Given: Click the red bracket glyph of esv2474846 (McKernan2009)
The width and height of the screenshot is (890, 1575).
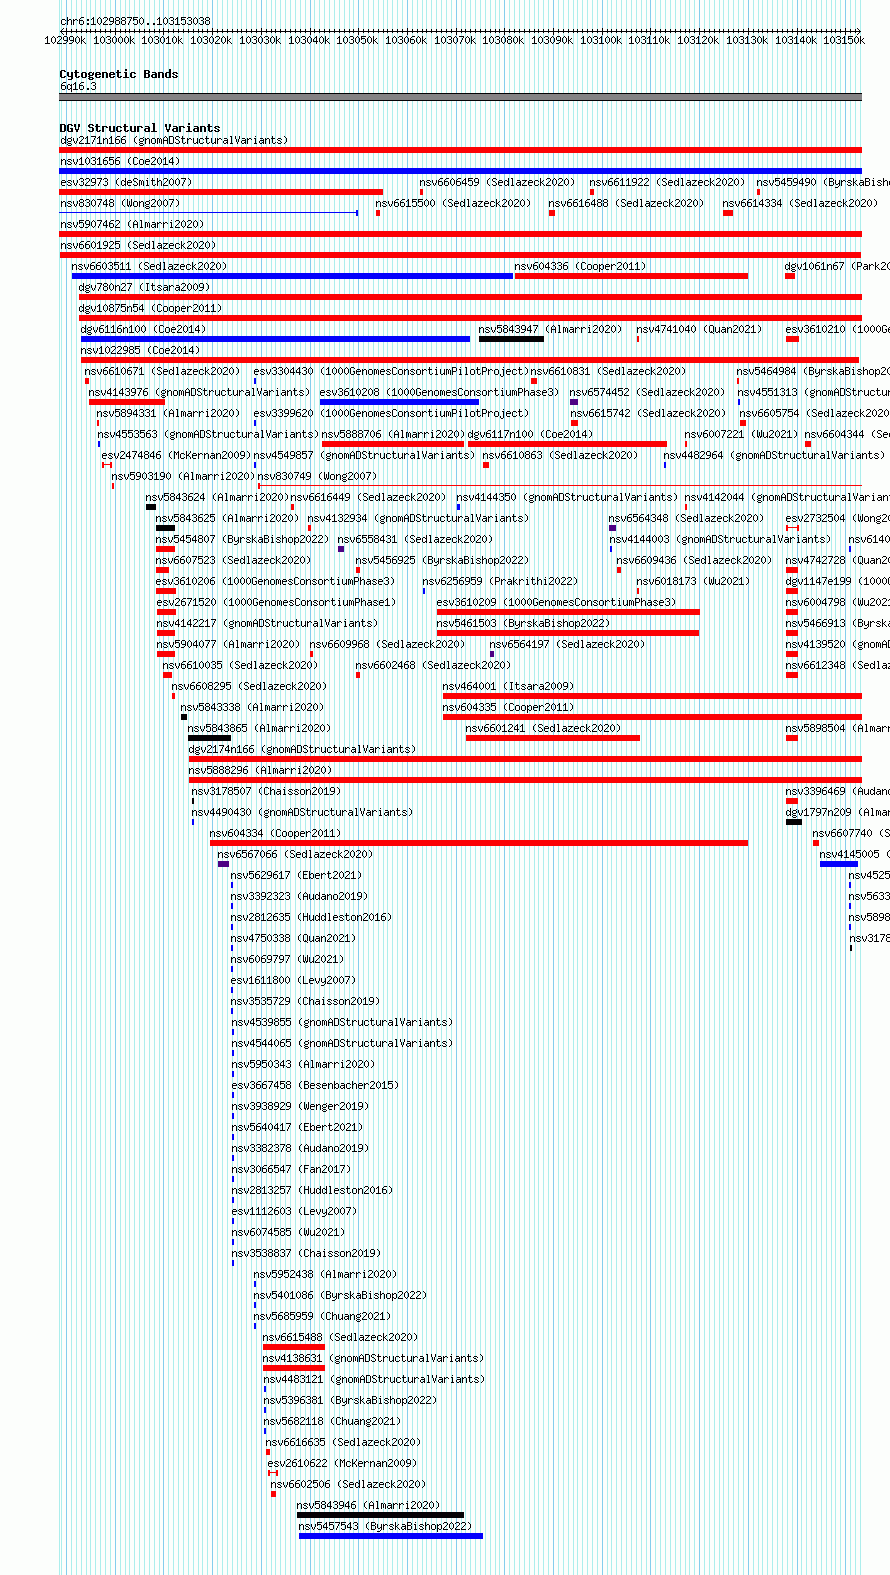Looking at the screenshot, I should (107, 465).
